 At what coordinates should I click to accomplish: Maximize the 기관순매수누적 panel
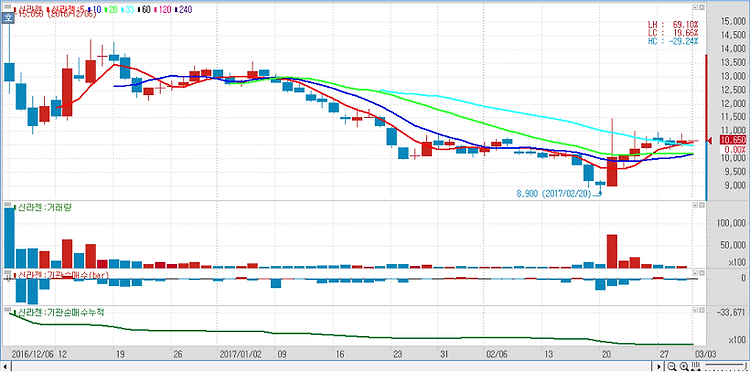click(x=702, y=310)
